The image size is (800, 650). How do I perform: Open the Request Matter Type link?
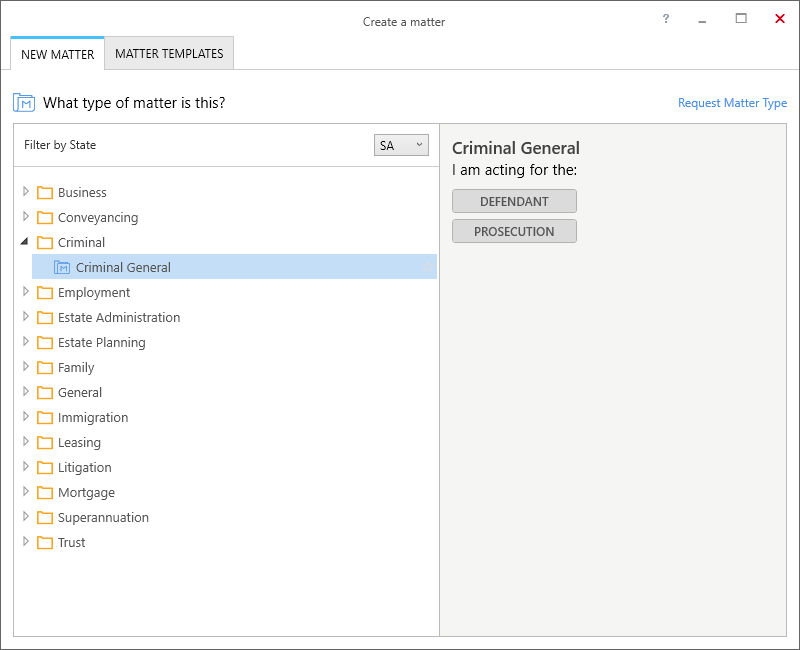pyautogui.click(x=732, y=103)
